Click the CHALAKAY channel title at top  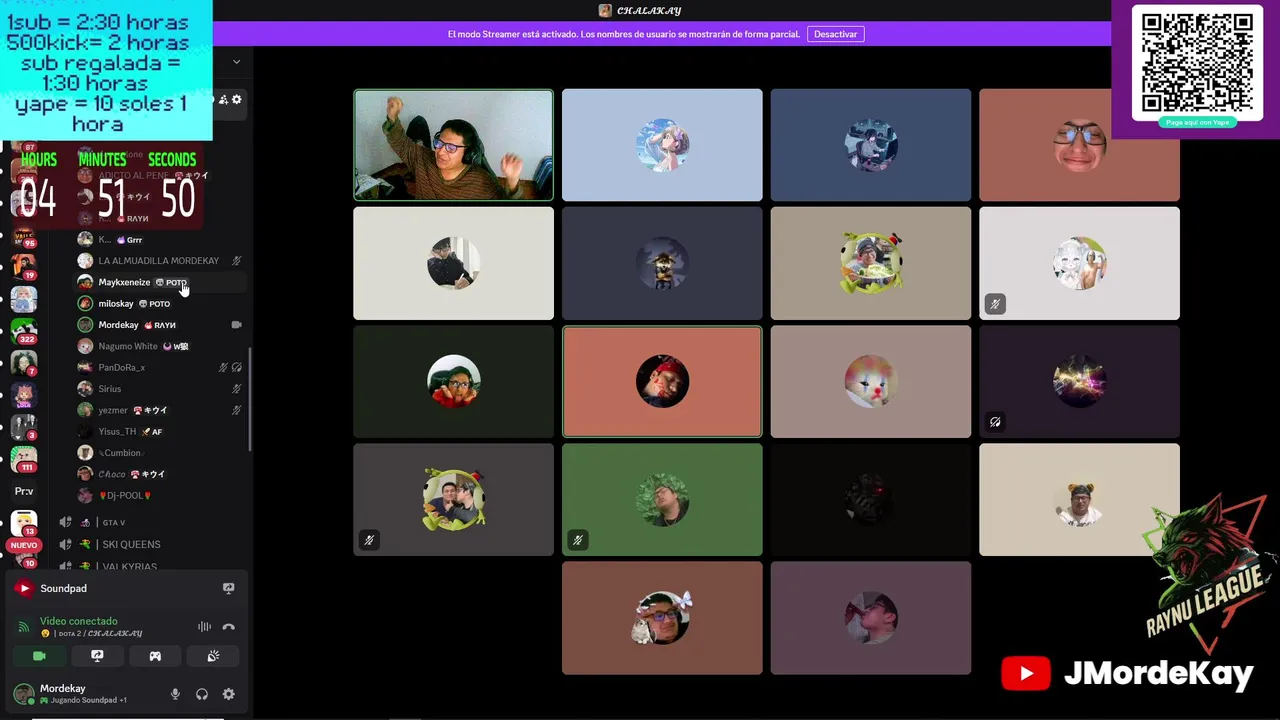(649, 10)
